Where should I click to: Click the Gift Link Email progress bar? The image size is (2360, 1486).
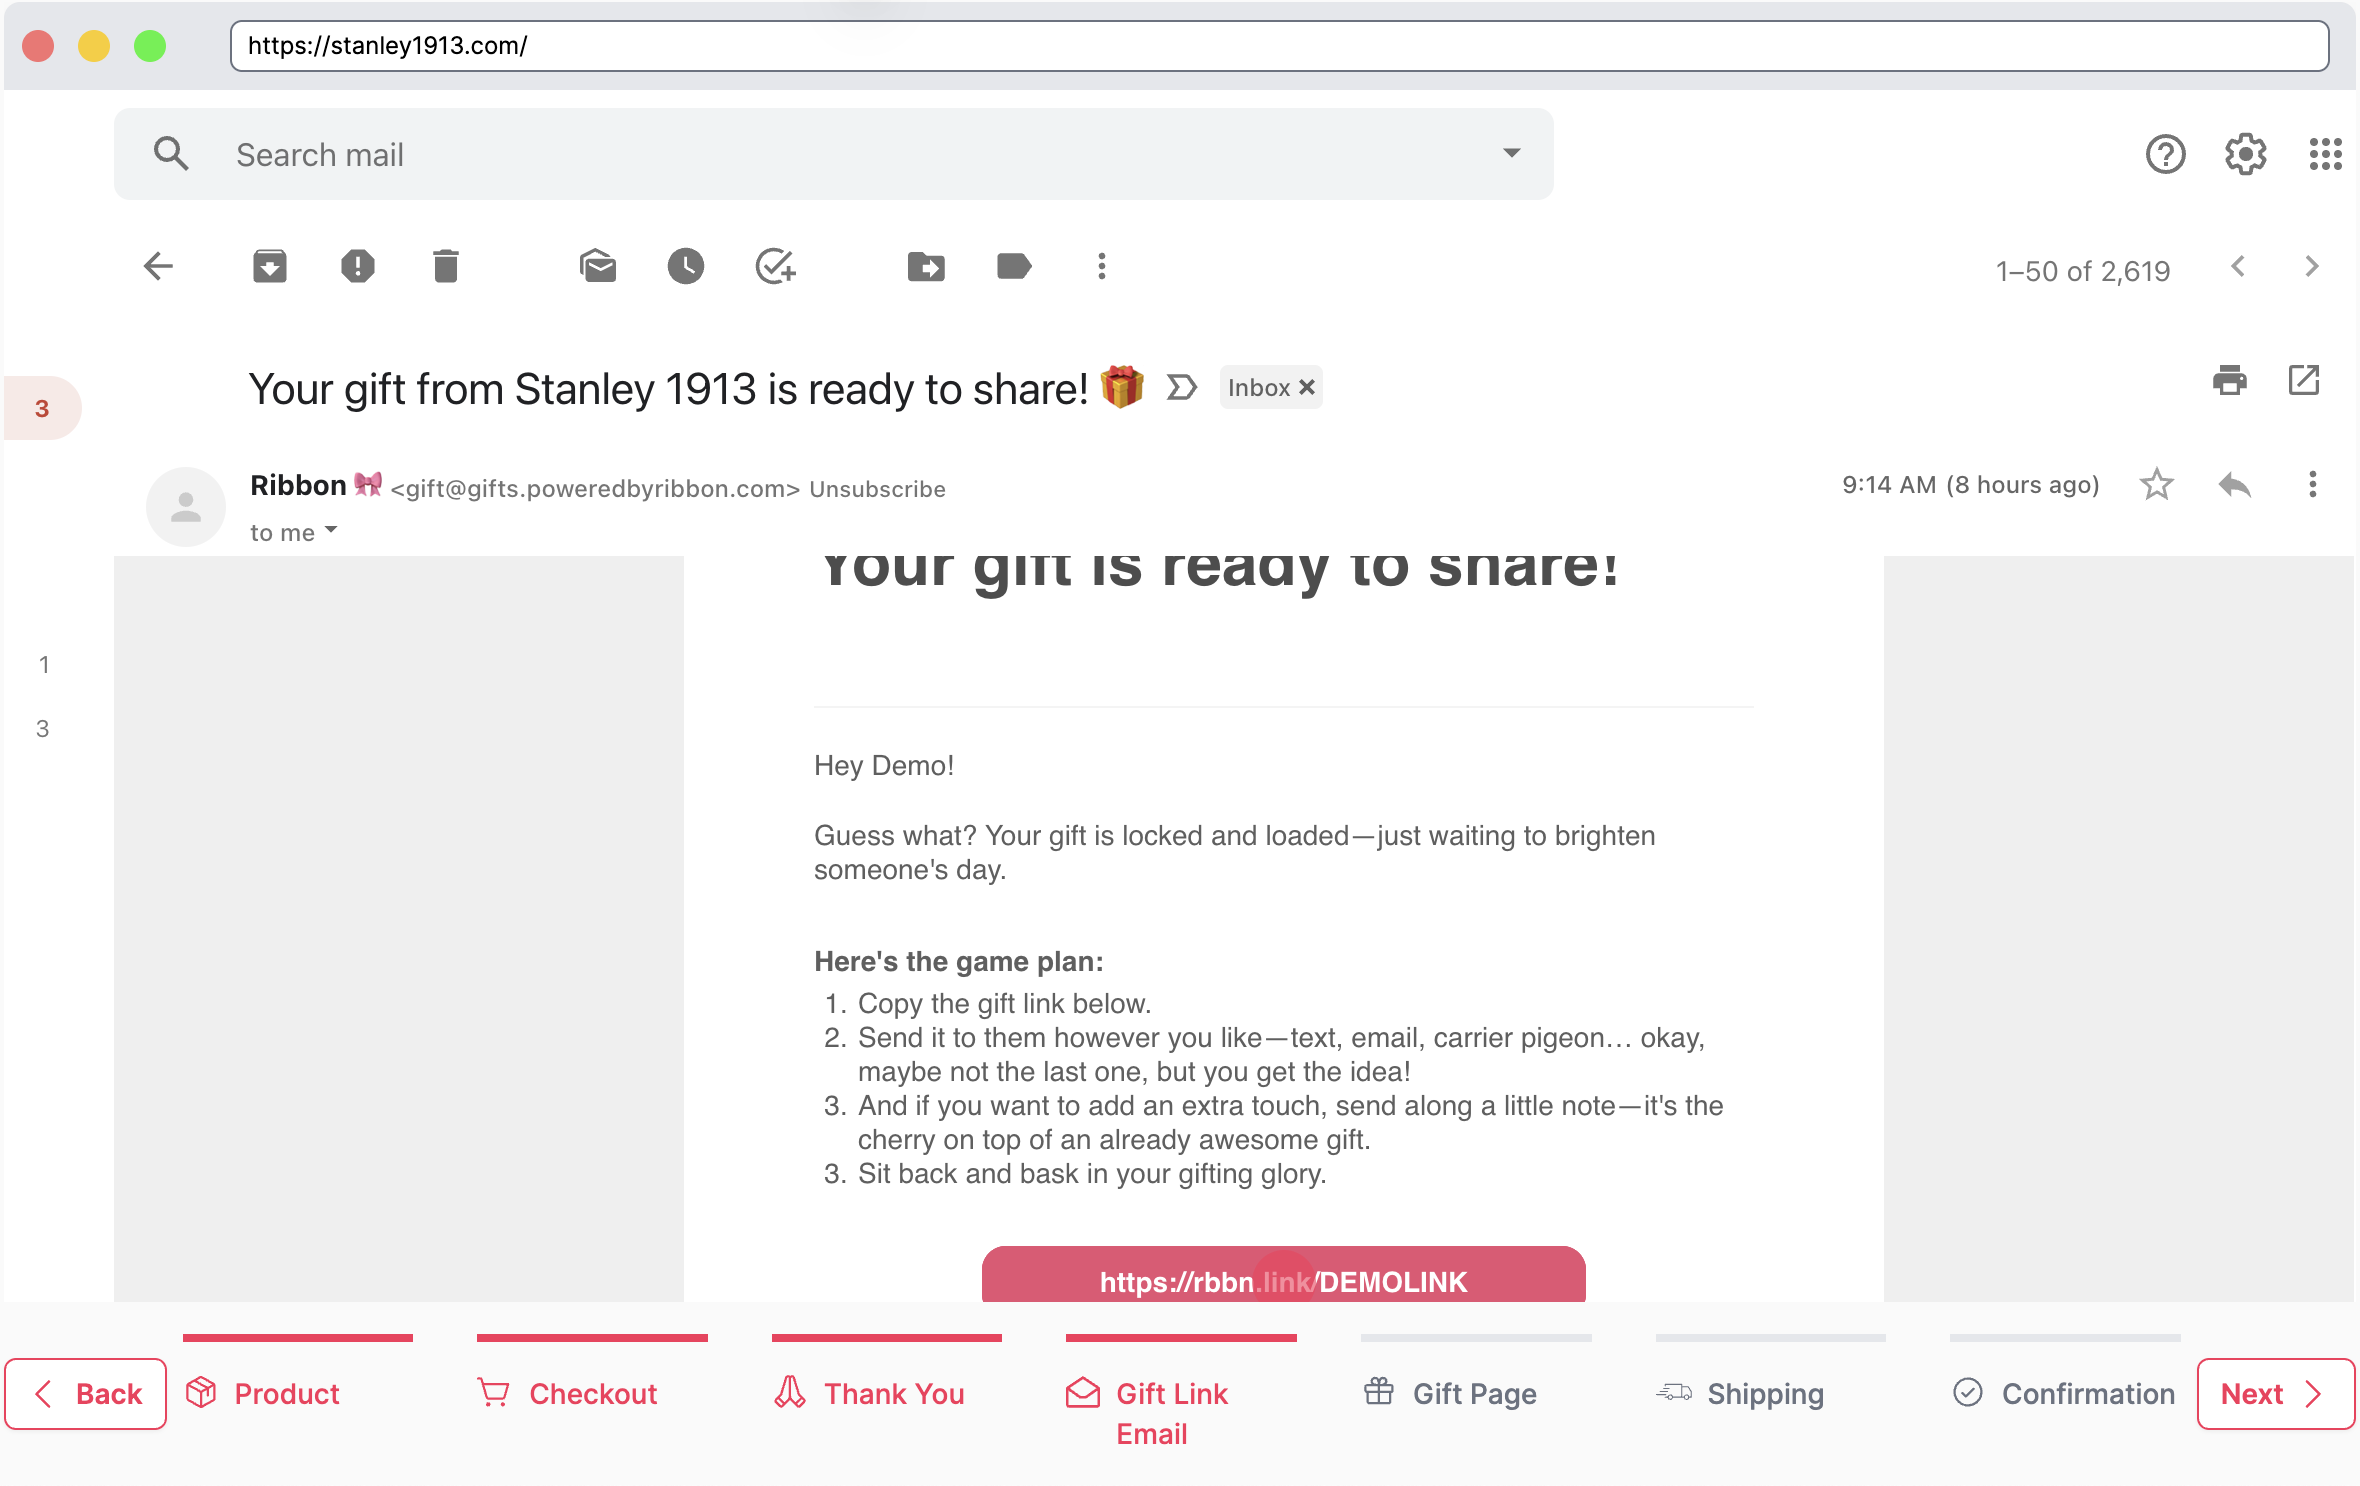pos(1181,1338)
